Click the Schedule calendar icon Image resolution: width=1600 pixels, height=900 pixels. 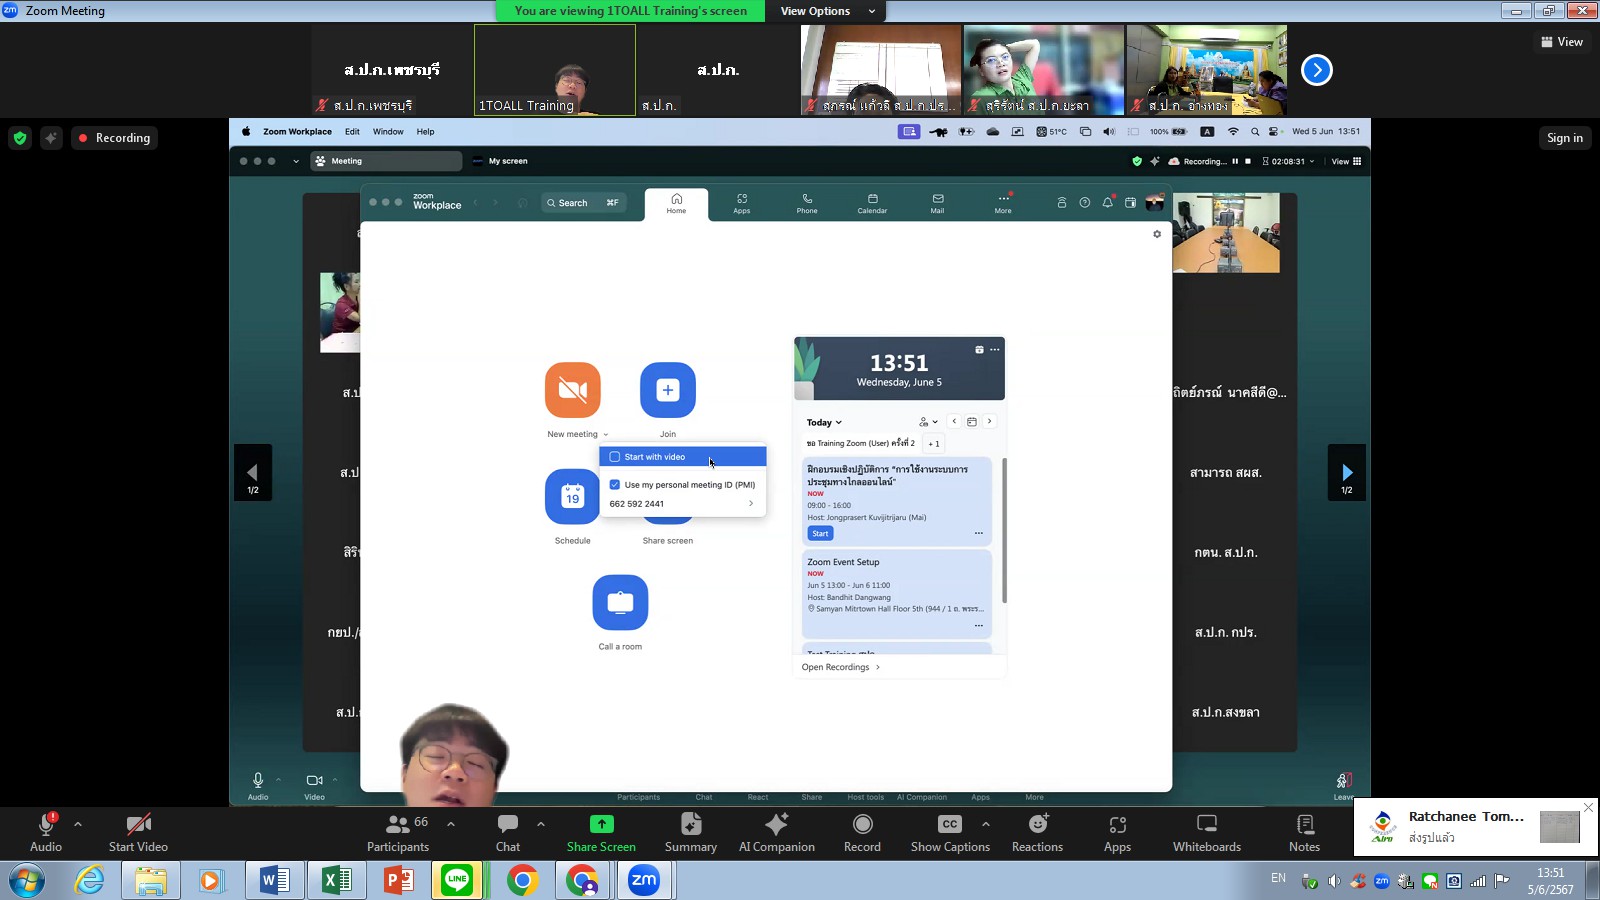tap(573, 496)
